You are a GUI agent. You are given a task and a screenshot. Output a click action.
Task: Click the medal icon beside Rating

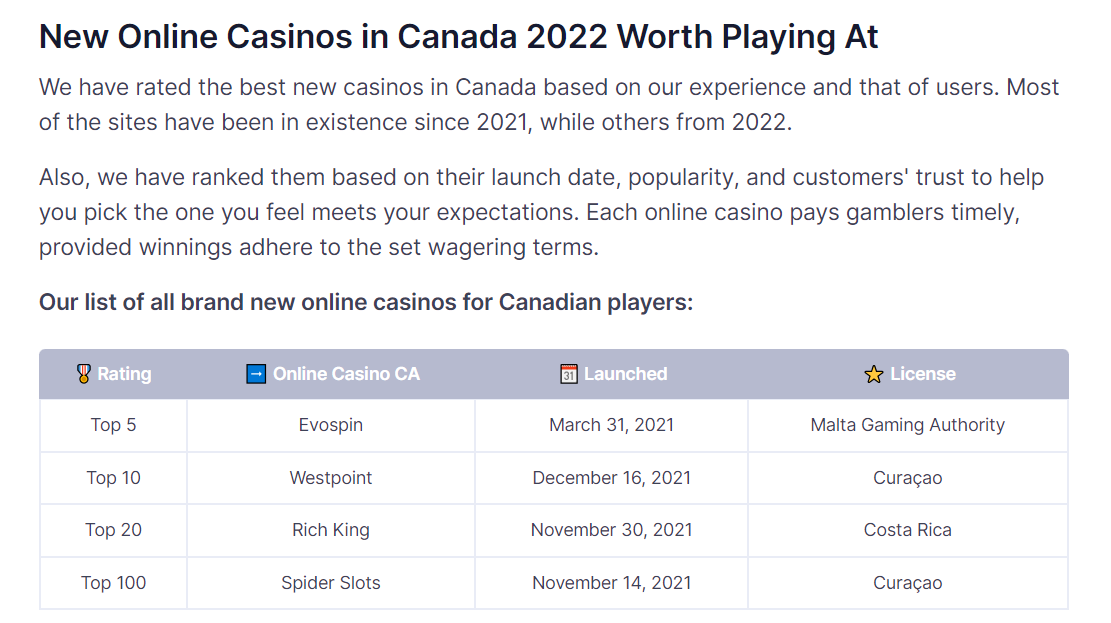click(x=84, y=374)
